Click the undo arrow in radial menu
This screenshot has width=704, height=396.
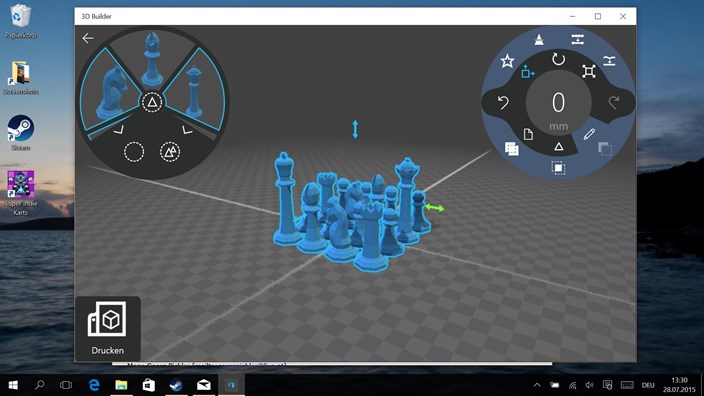(x=503, y=103)
